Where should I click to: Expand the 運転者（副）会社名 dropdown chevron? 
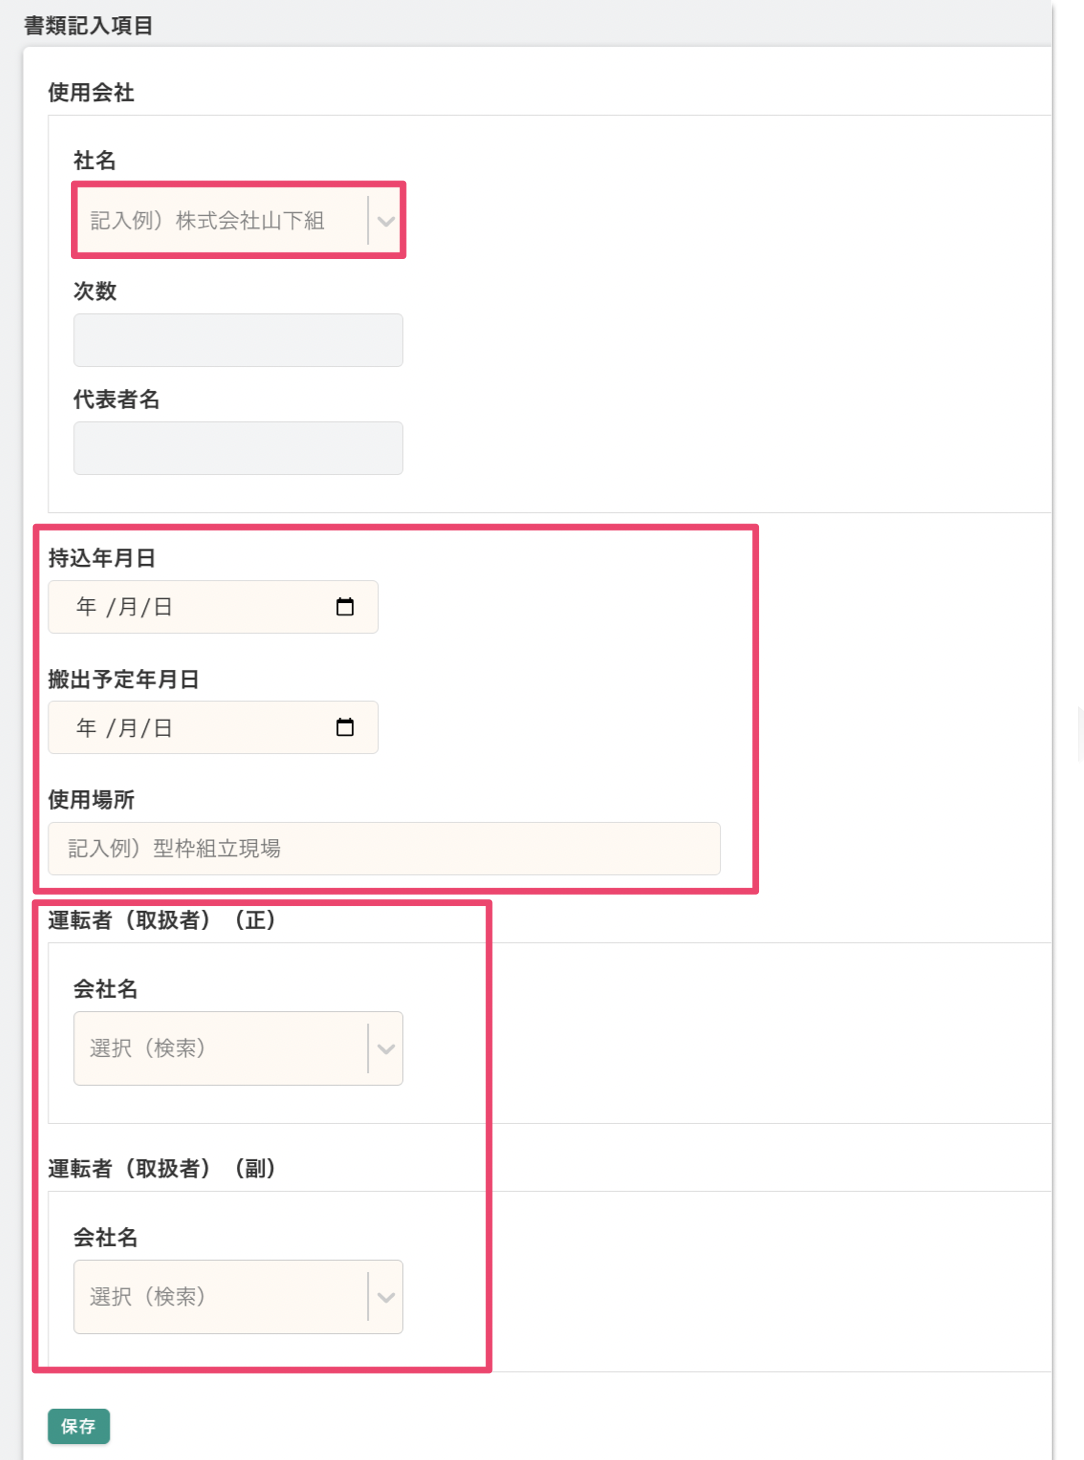coord(386,1297)
